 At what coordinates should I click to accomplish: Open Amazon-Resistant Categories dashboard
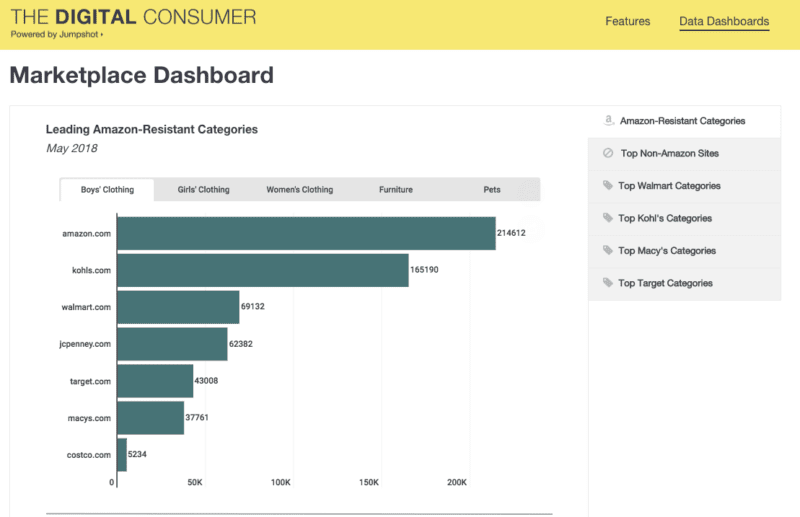pos(684,121)
